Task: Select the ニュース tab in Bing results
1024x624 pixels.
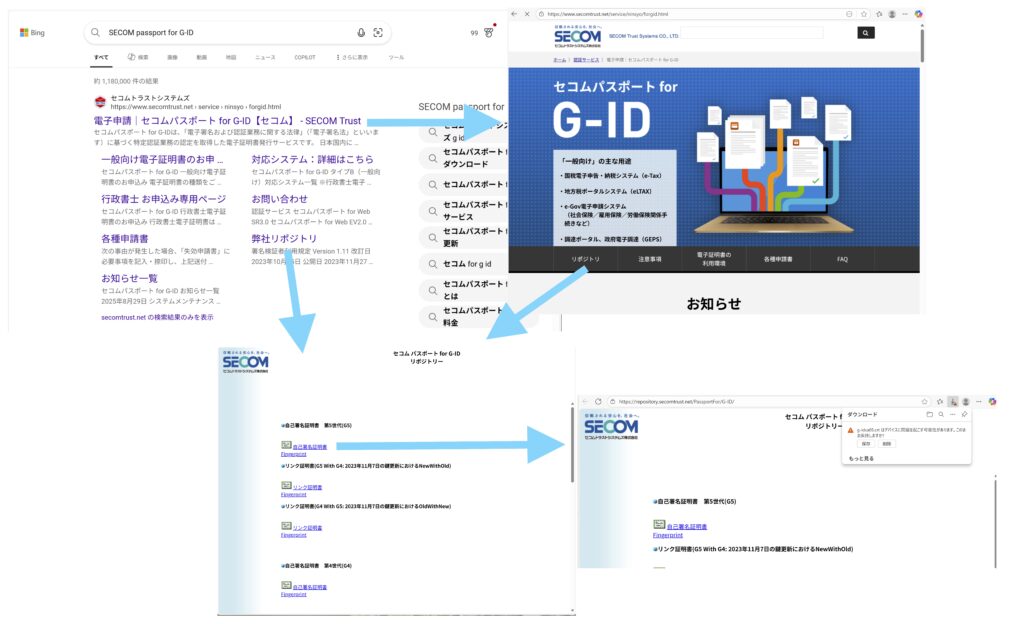Action: click(x=265, y=57)
